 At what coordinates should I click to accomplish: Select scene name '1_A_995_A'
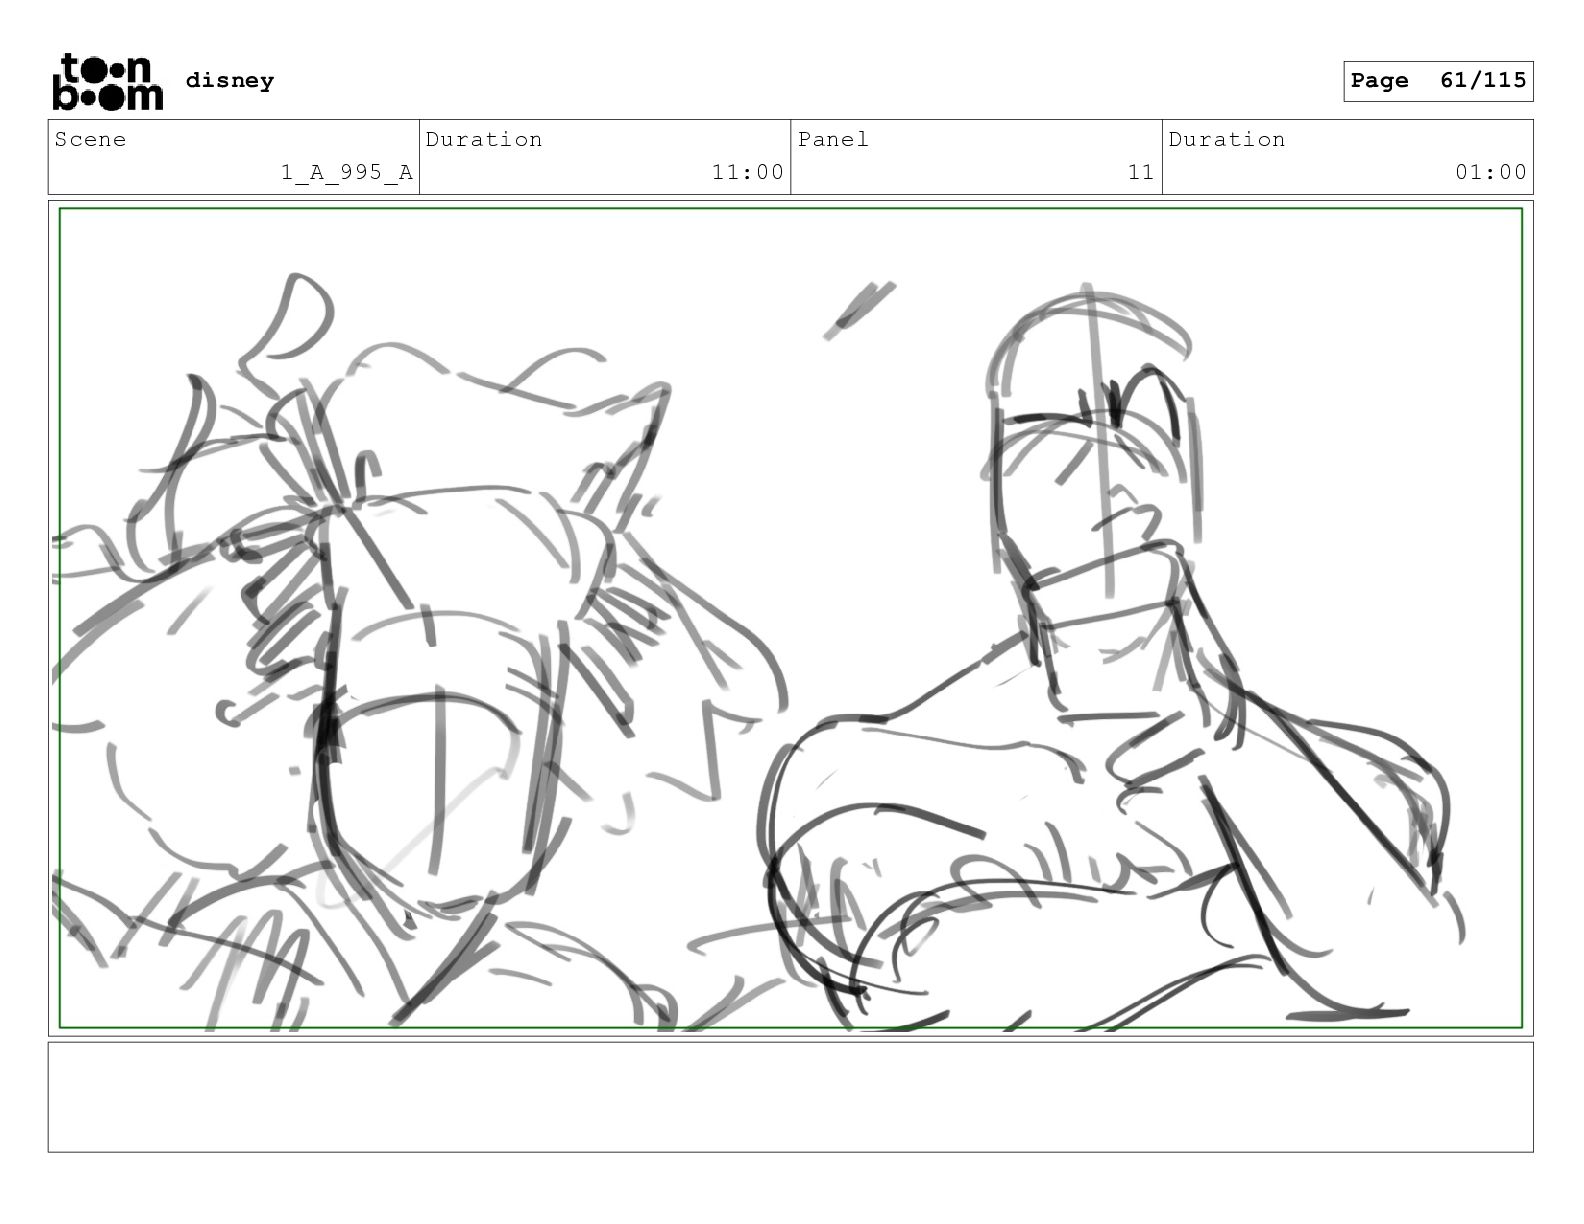pos(346,172)
